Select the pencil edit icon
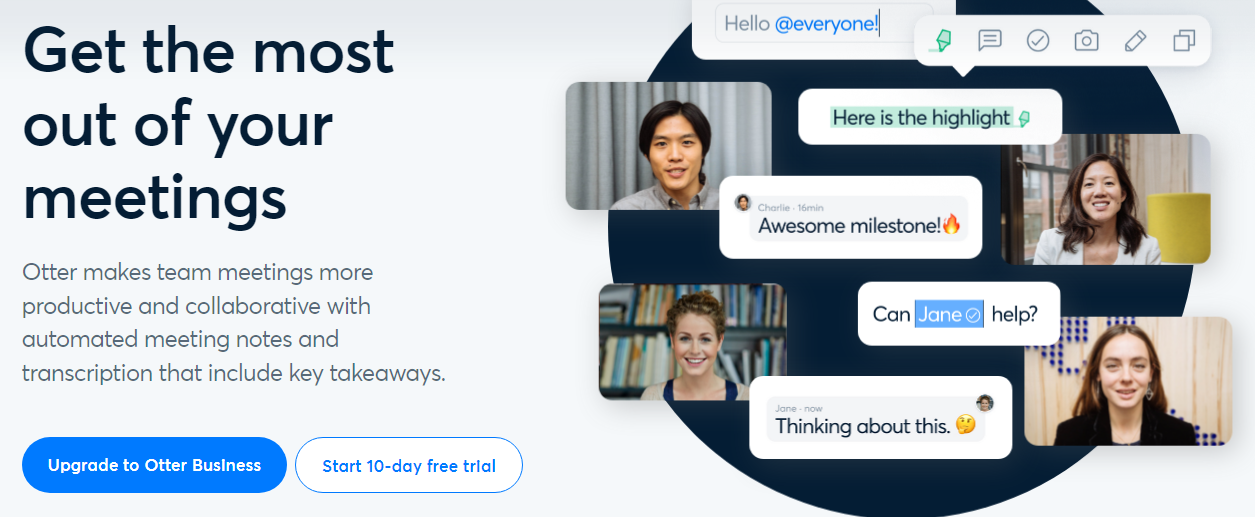 tap(1135, 41)
